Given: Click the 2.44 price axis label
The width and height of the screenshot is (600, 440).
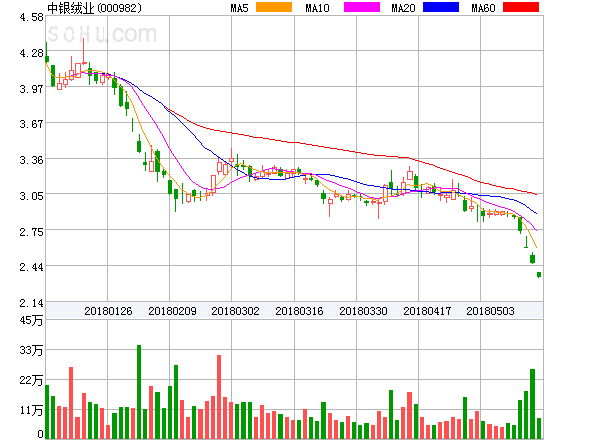Looking at the screenshot, I should coord(31,267).
